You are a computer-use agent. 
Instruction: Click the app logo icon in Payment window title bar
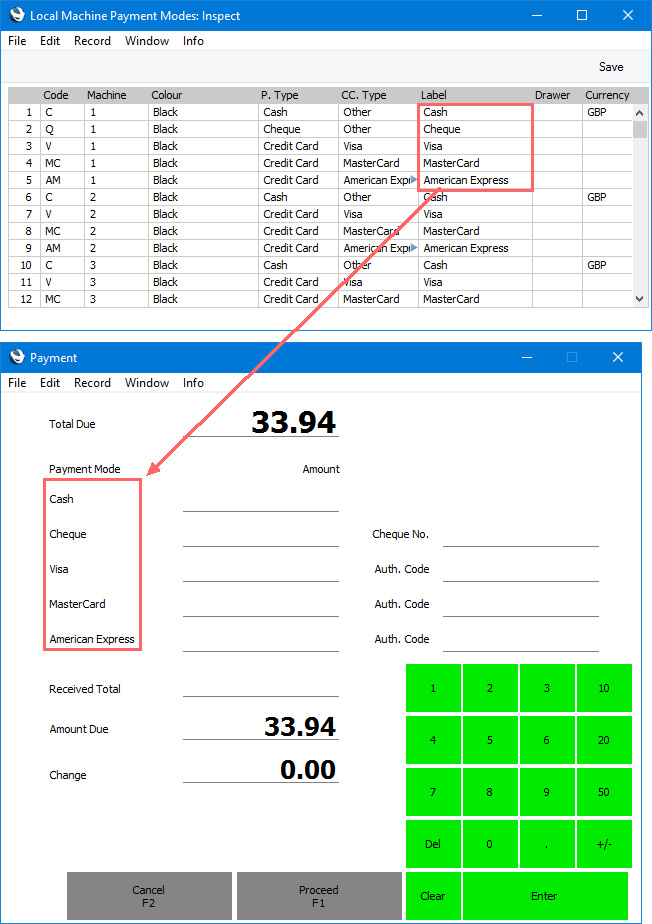pyautogui.click(x=17, y=357)
